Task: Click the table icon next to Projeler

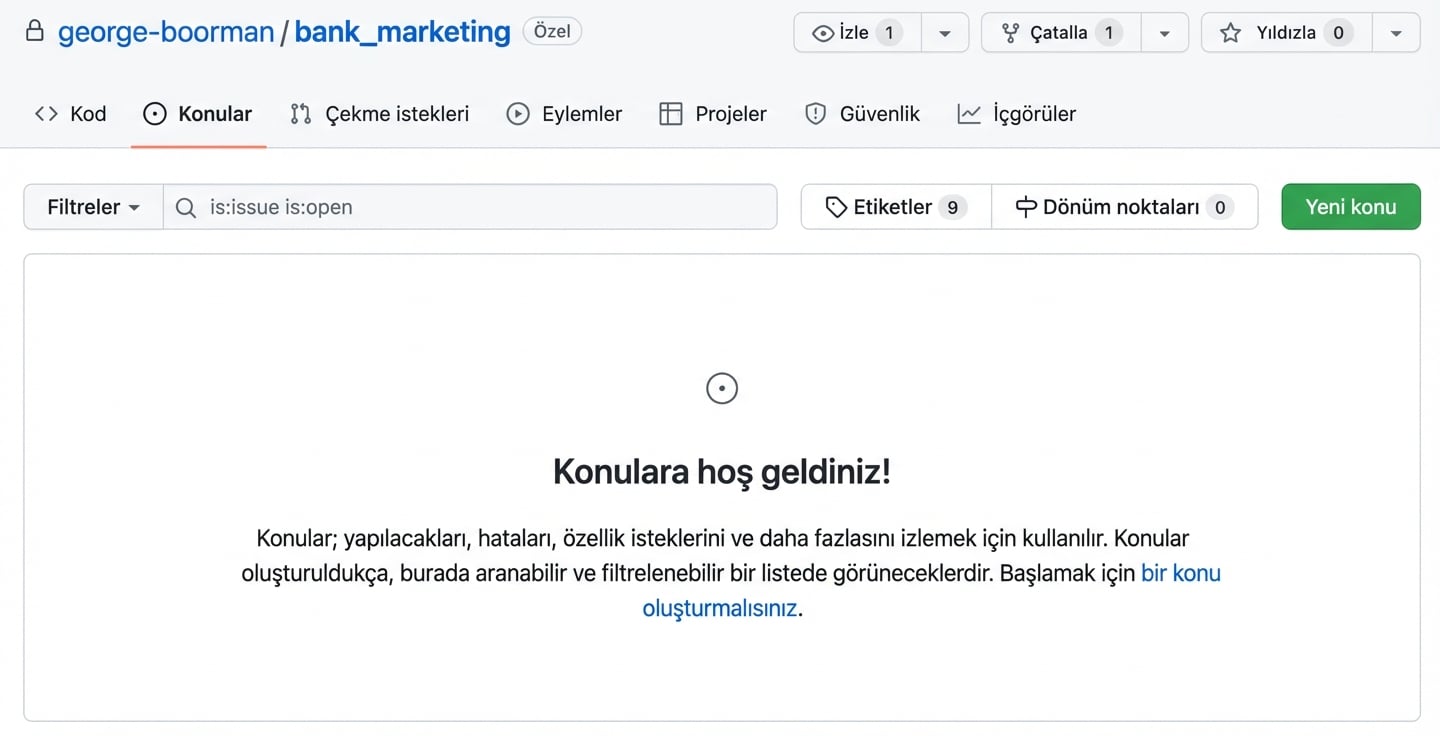Action: pyautogui.click(x=668, y=114)
